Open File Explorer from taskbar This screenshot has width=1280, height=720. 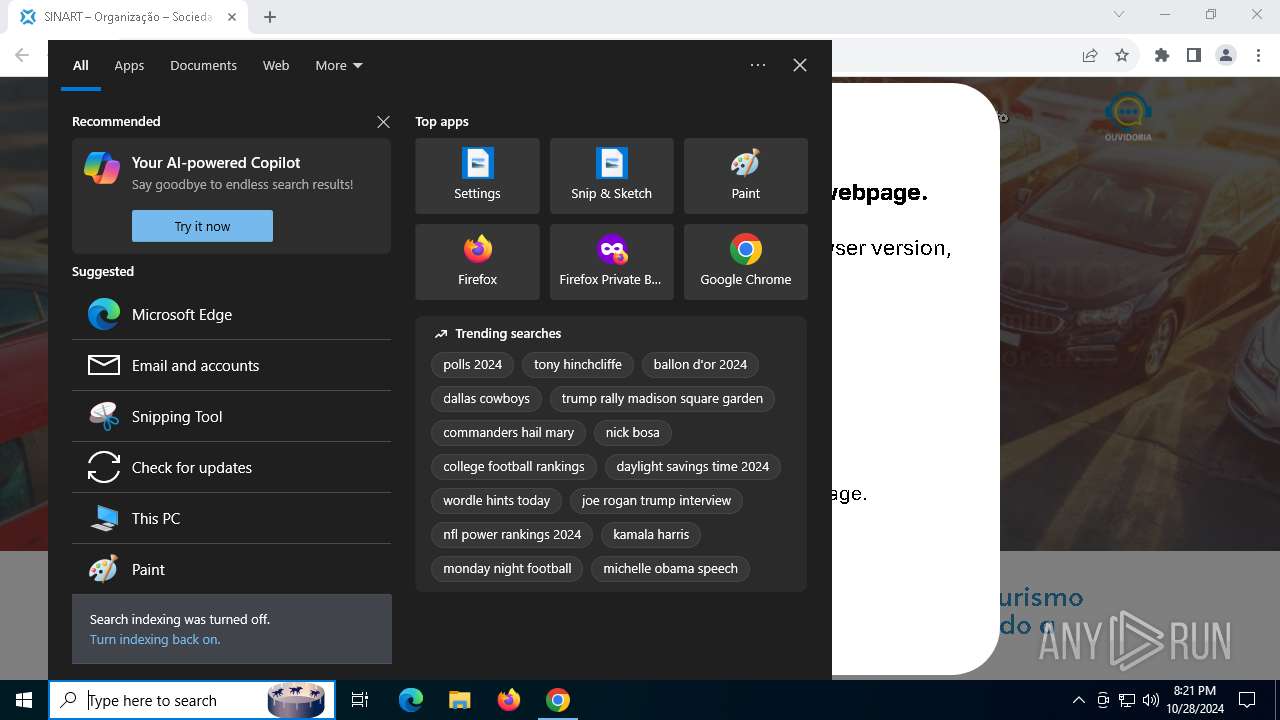click(459, 700)
